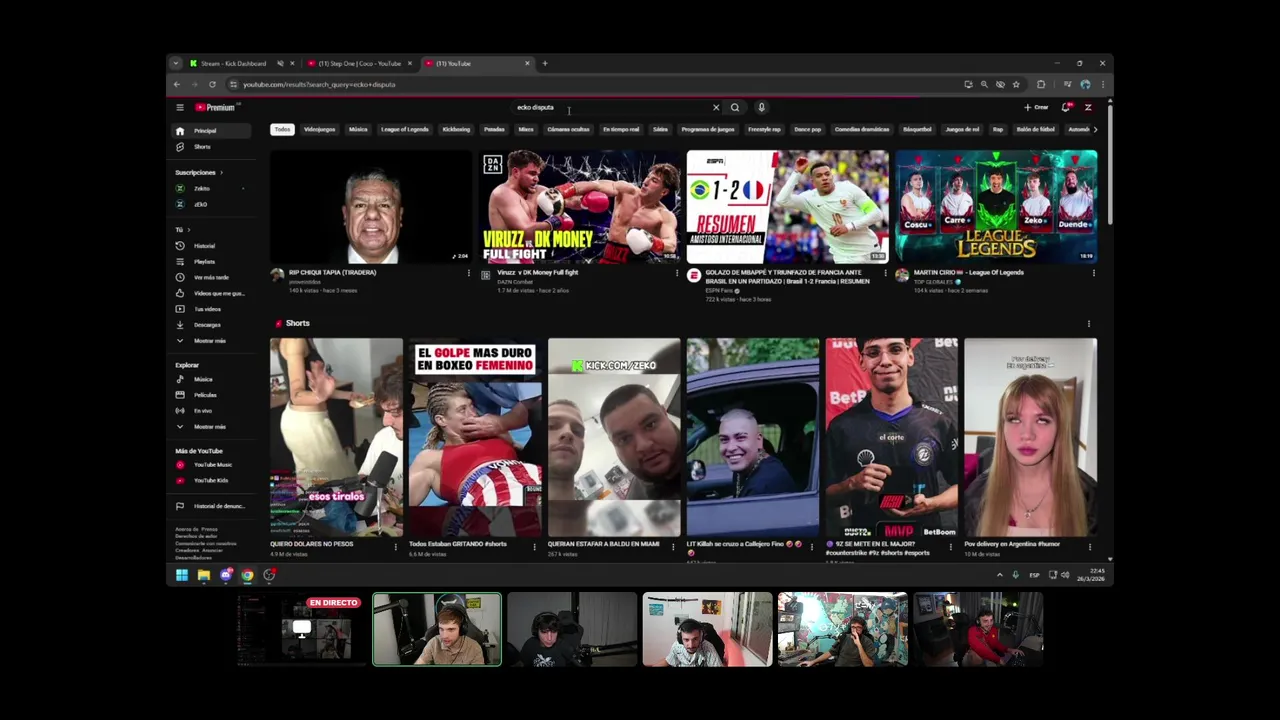The width and height of the screenshot is (1280, 720).
Task: Clear the search box with X
Action: tap(716, 107)
